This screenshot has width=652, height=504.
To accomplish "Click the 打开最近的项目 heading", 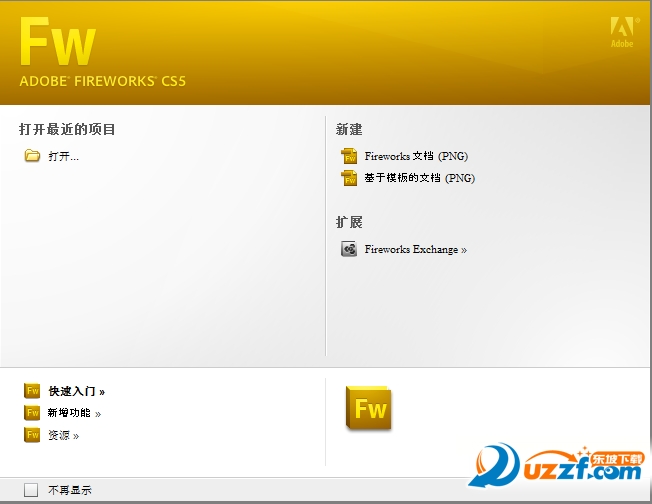I will [x=67, y=129].
